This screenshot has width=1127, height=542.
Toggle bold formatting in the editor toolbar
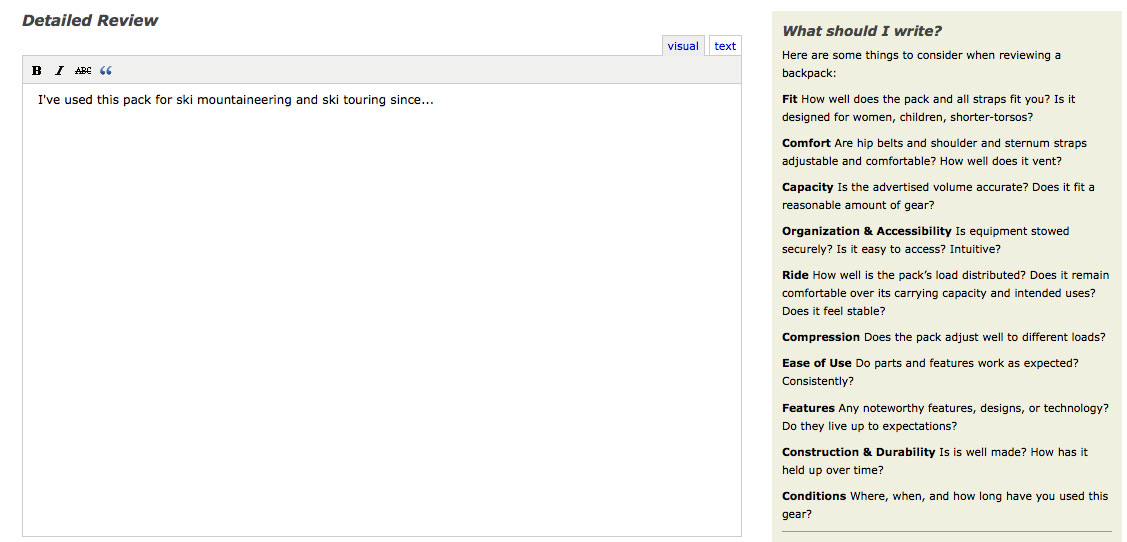coord(37,70)
